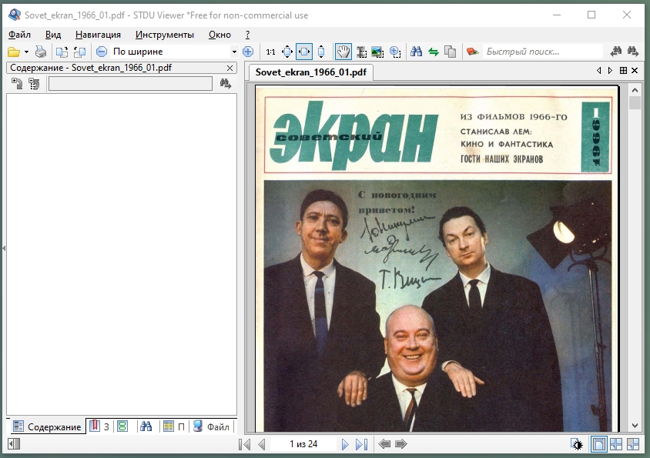The image size is (650, 458).
Task: Go to the last page
Action: 361,444
